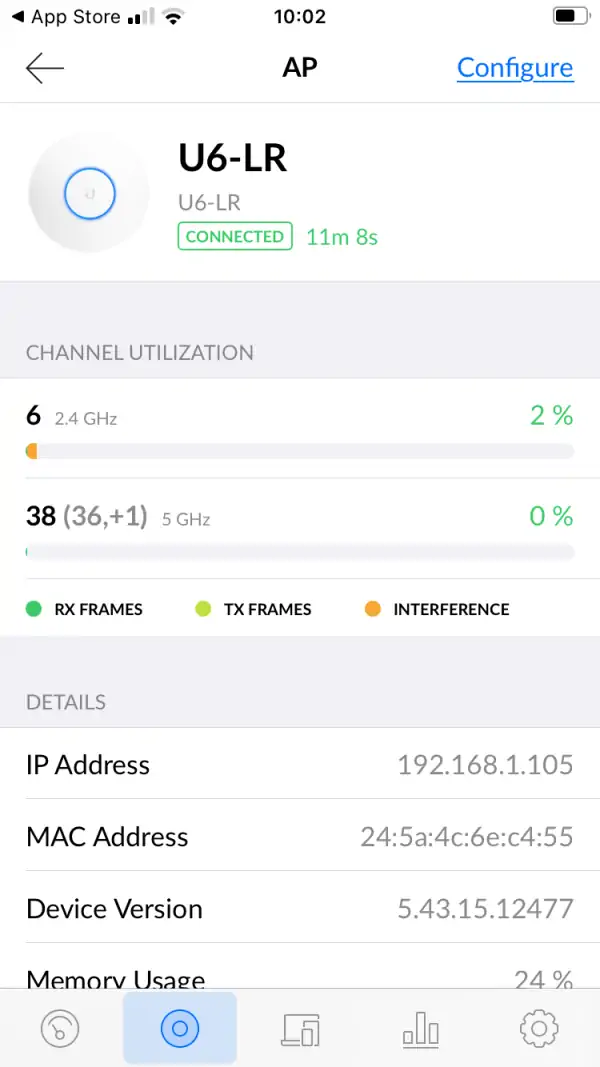Image resolution: width=600 pixels, height=1067 pixels.
Task: Select the devices tab with ring icon
Action: coord(180,1028)
